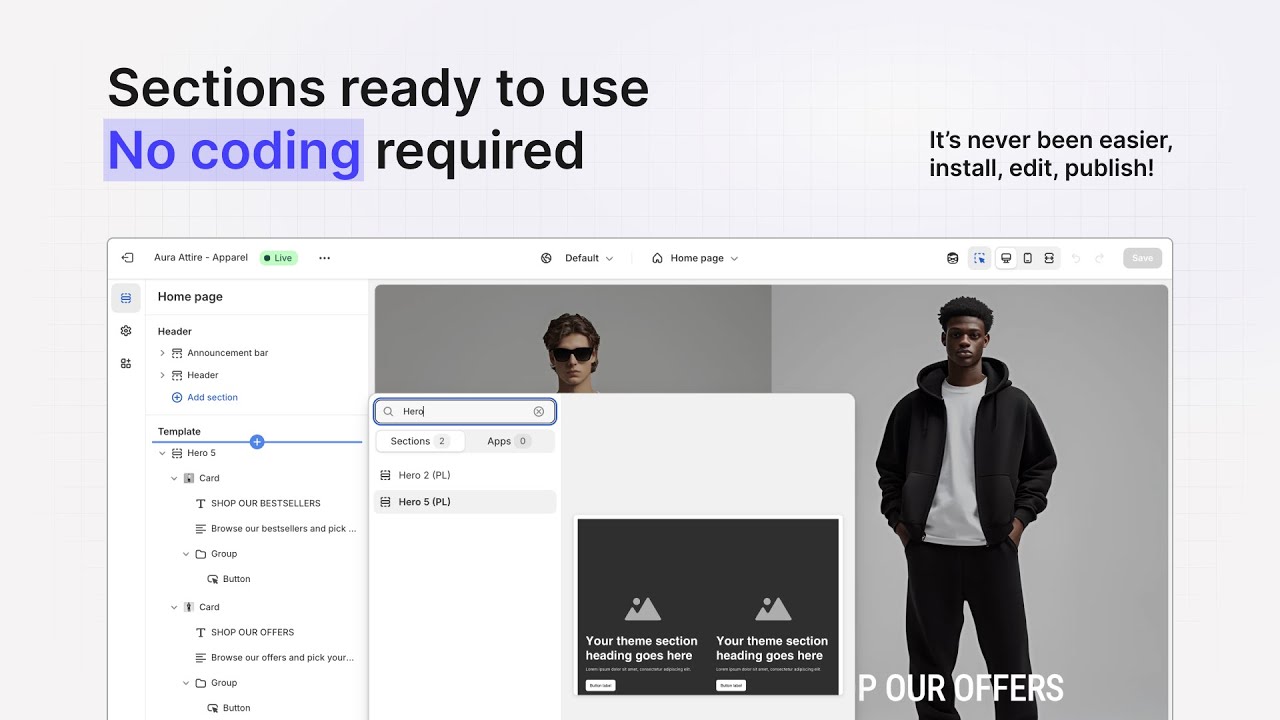Collapse the Hero 5 section
The height and width of the screenshot is (720, 1280).
(x=162, y=453)
